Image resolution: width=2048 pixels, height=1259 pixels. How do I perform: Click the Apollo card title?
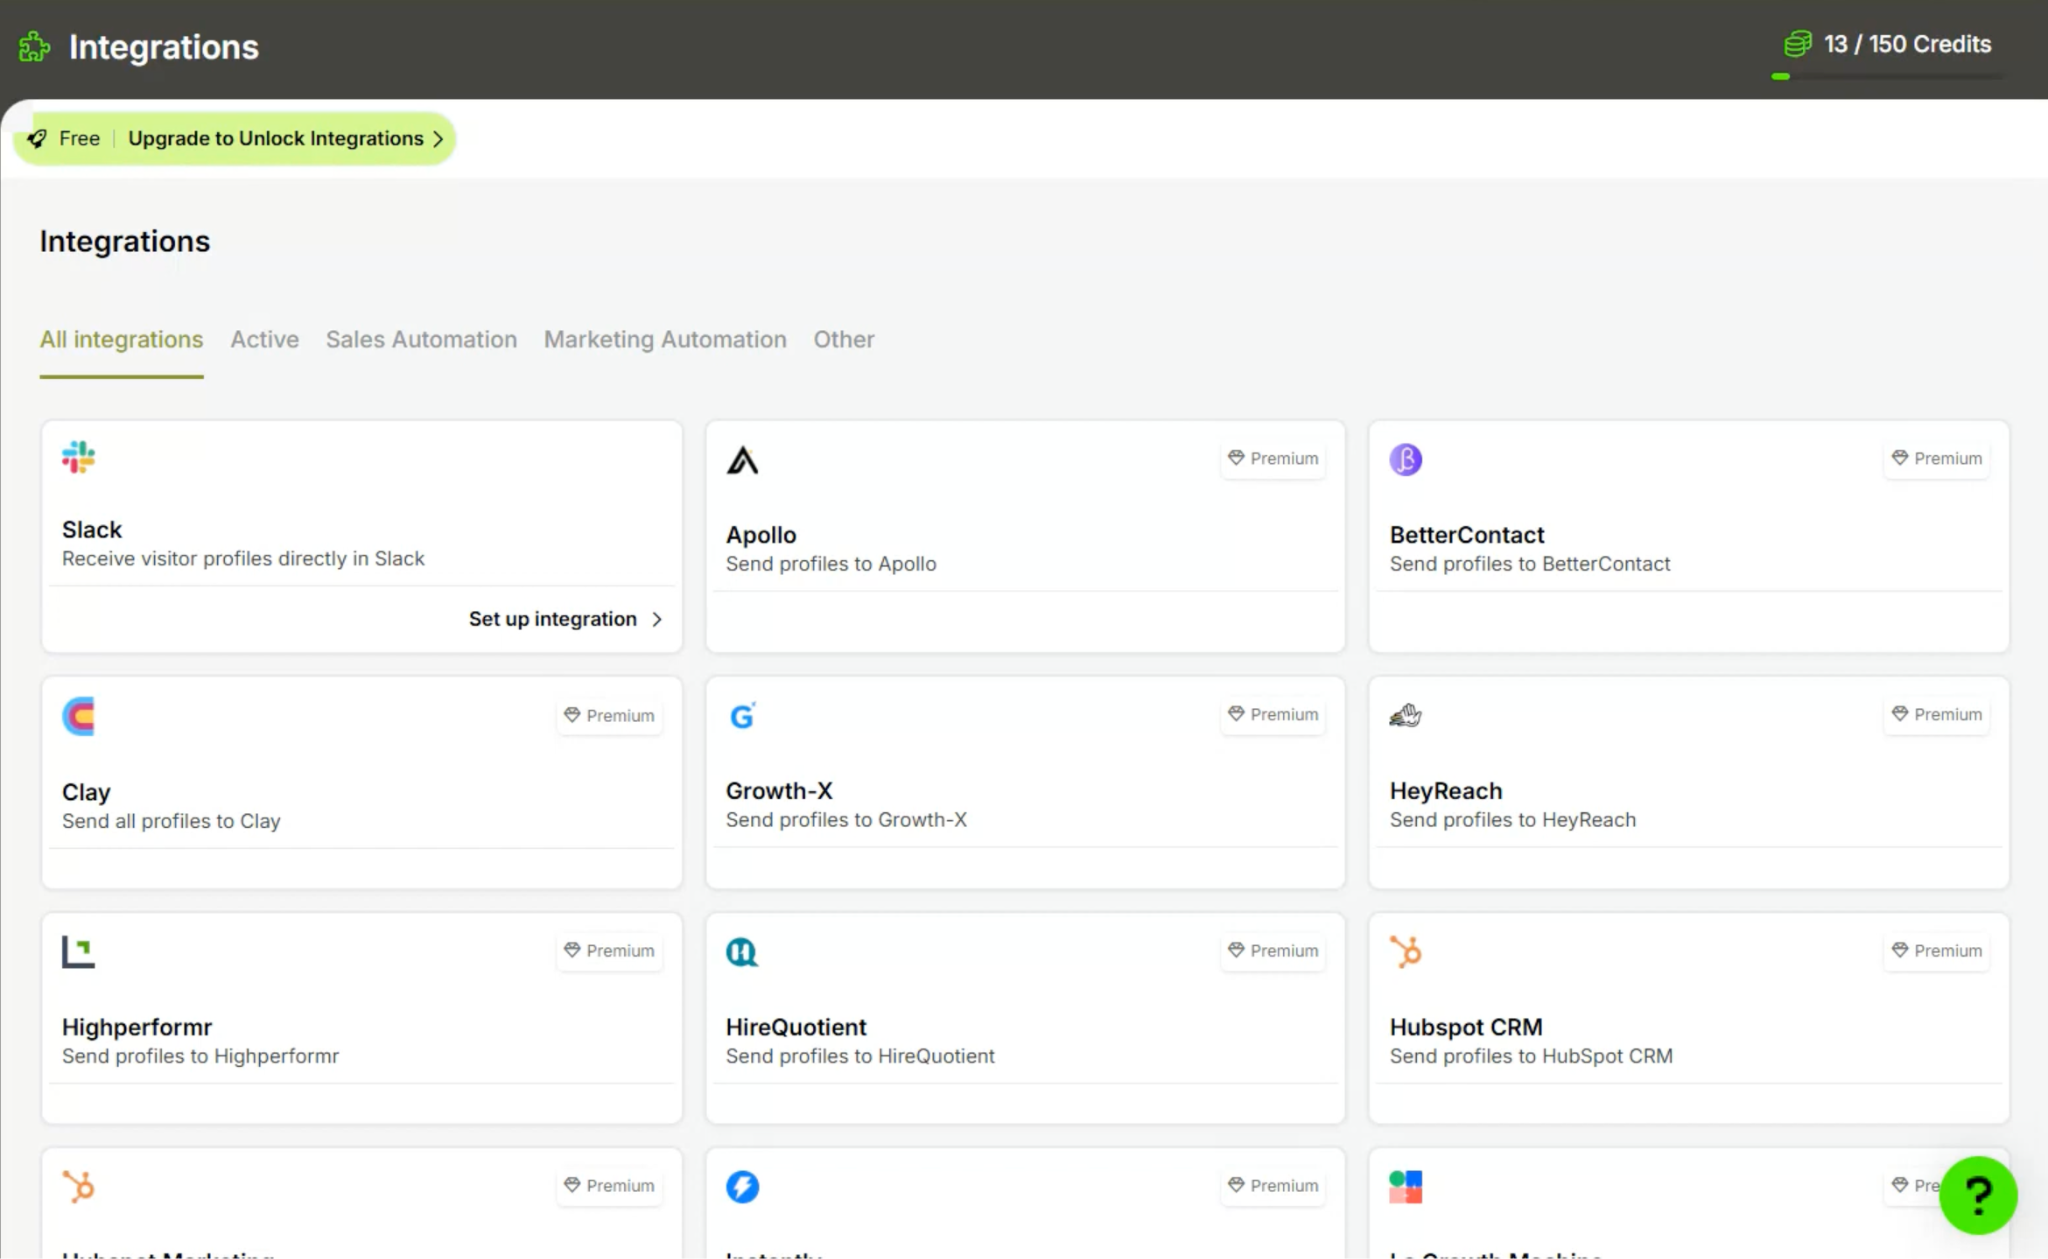click(761, 535)
